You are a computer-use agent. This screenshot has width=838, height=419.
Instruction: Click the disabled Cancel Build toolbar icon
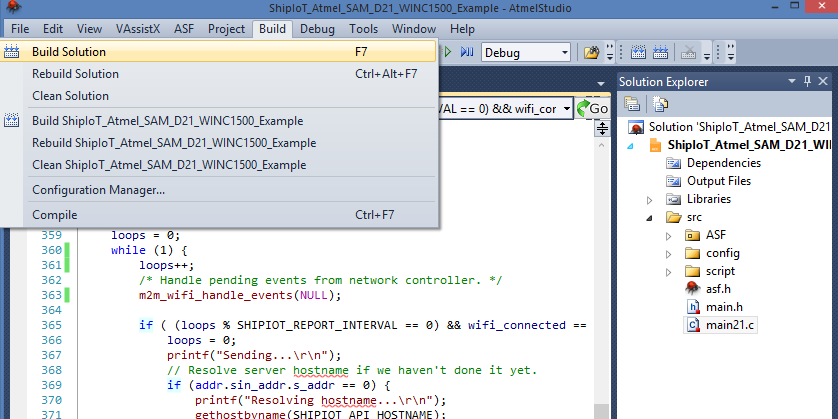click(688, 52)
